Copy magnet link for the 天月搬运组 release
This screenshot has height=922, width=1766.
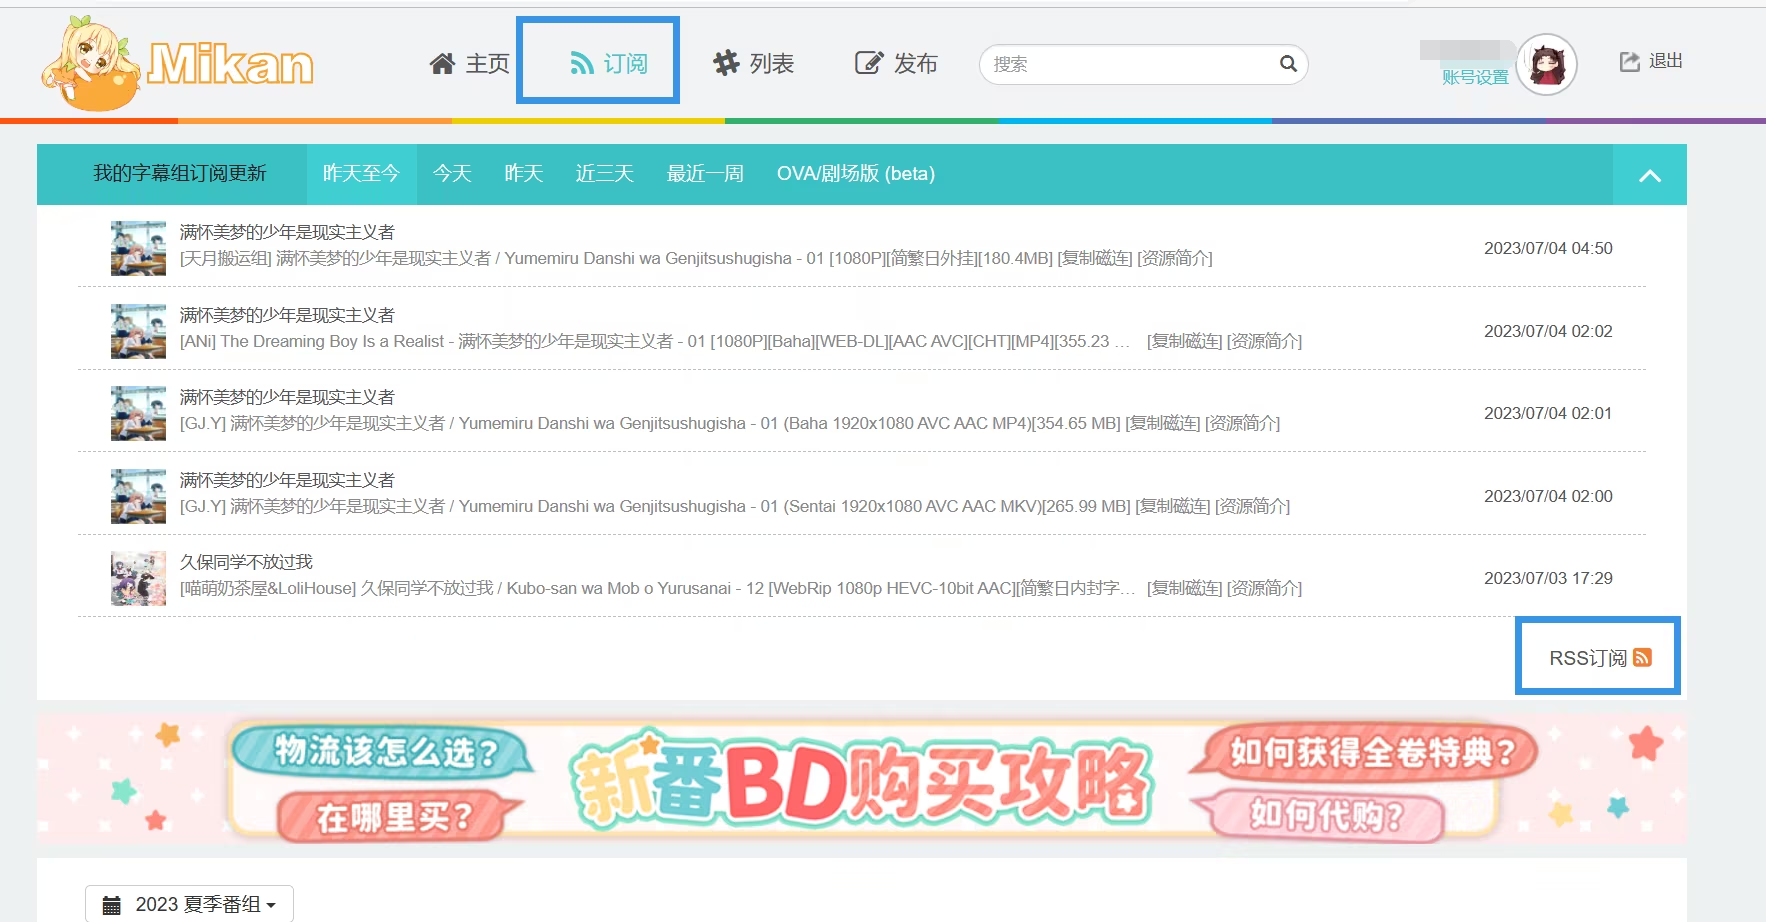coord(1096,259)
